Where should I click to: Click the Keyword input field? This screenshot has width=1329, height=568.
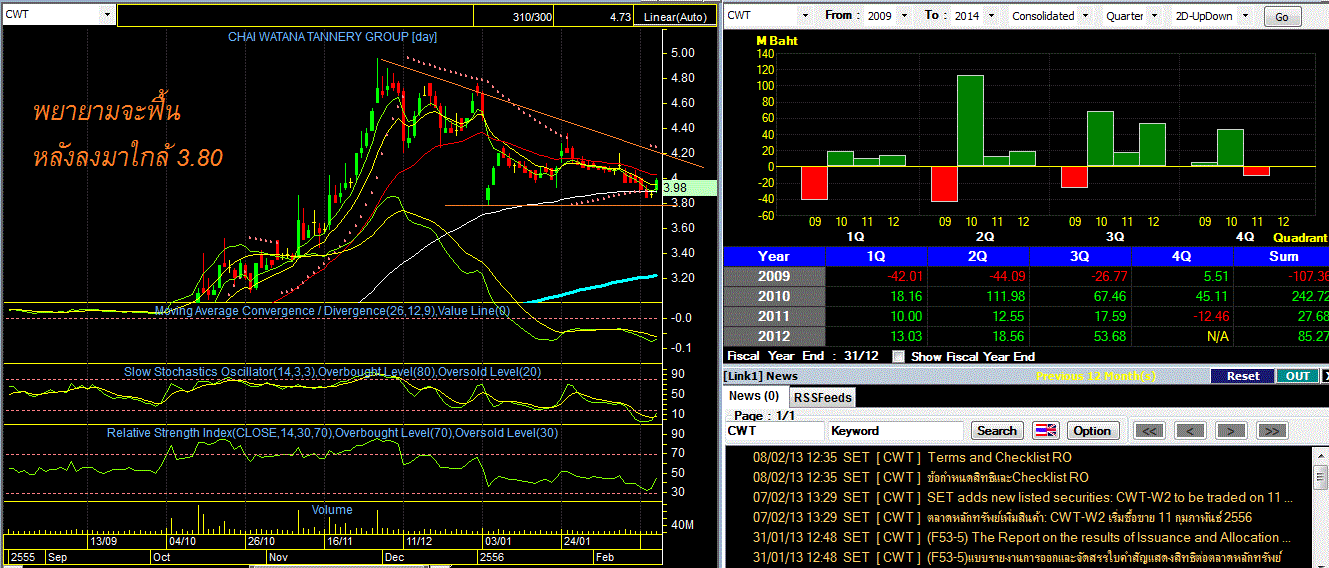click(897, 430)
